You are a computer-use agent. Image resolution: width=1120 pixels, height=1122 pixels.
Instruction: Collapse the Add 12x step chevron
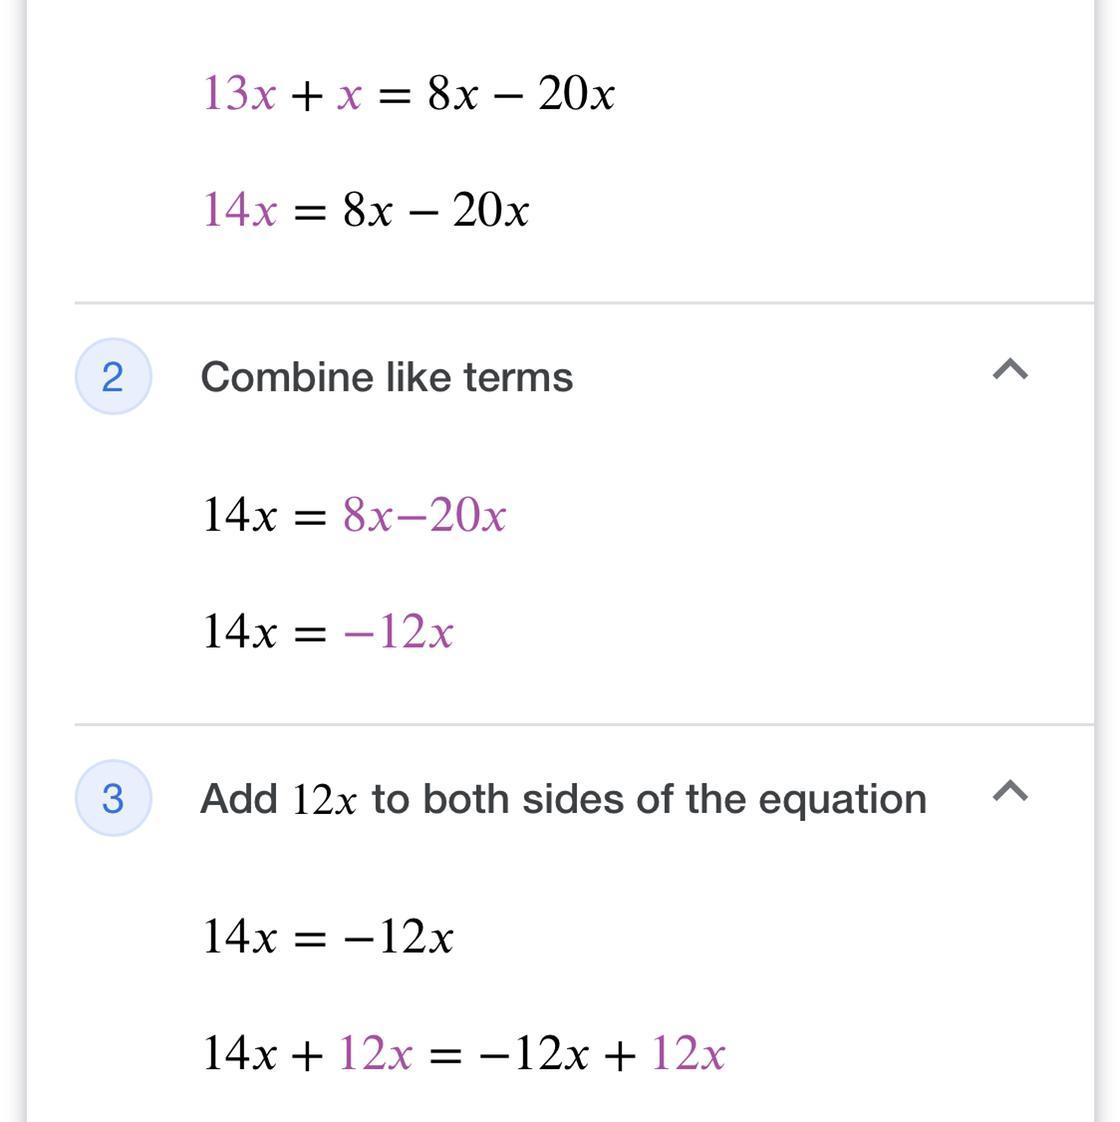1010,791
